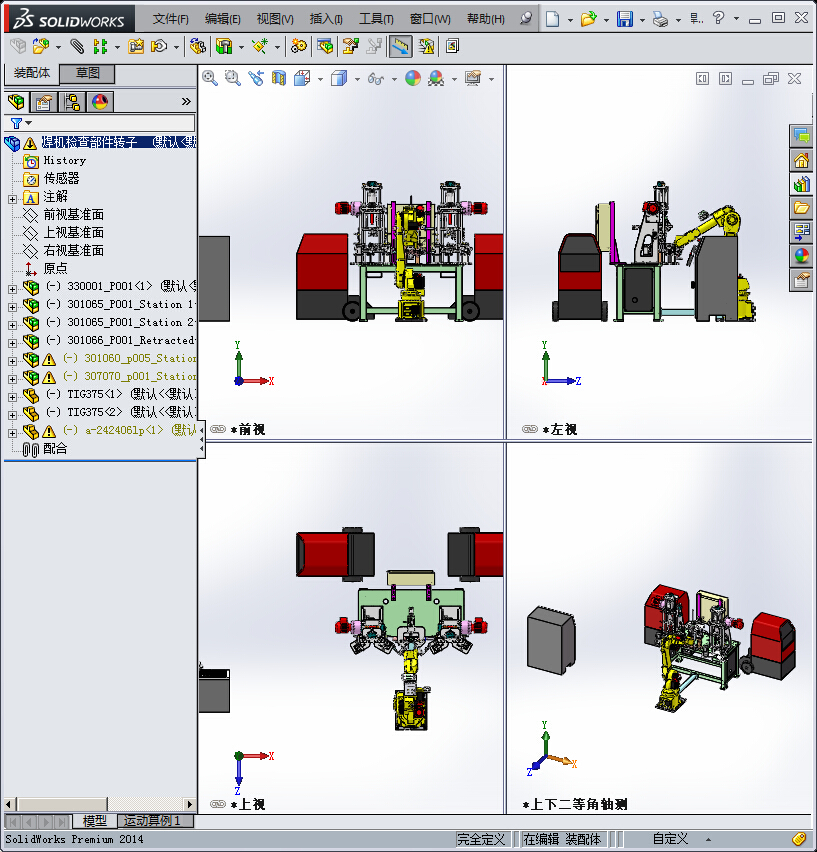The height and width of the screenshot is (852, 817).
Task: Expand the TIG375<1> component node
Action: point(12,397)
